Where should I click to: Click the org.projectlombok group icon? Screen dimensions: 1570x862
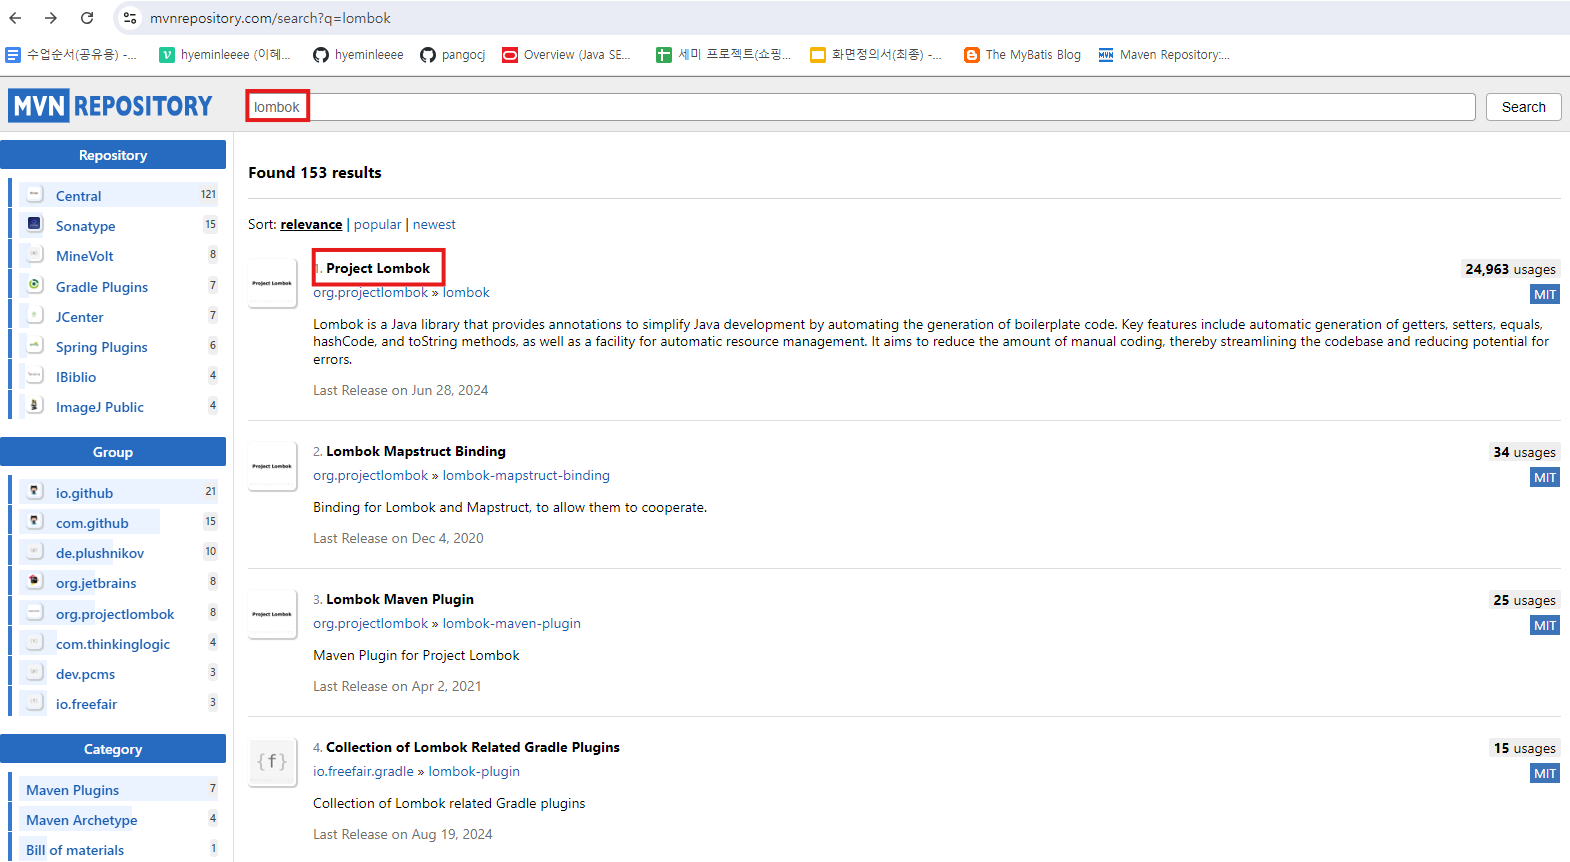(x=35, y=612)
